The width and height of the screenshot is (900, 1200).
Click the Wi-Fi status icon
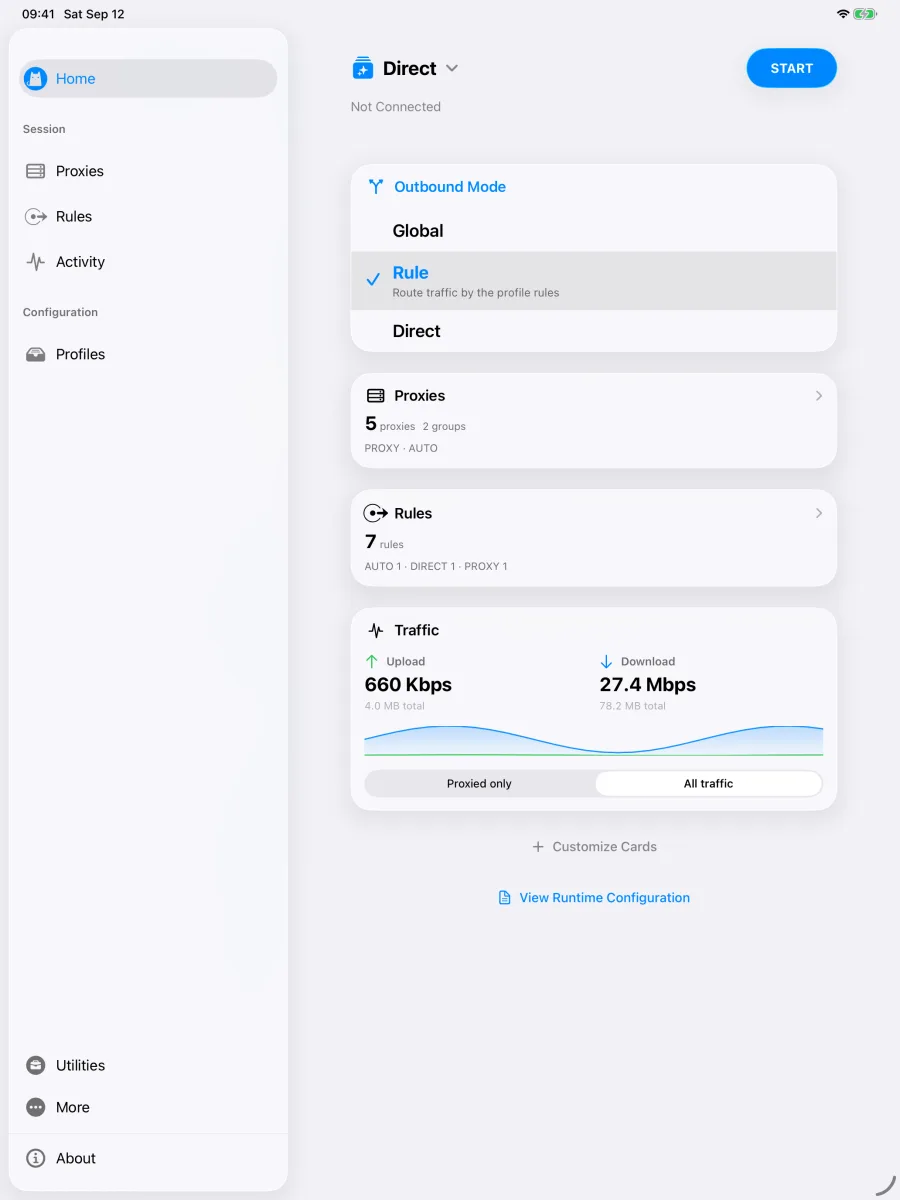(843, 14)
